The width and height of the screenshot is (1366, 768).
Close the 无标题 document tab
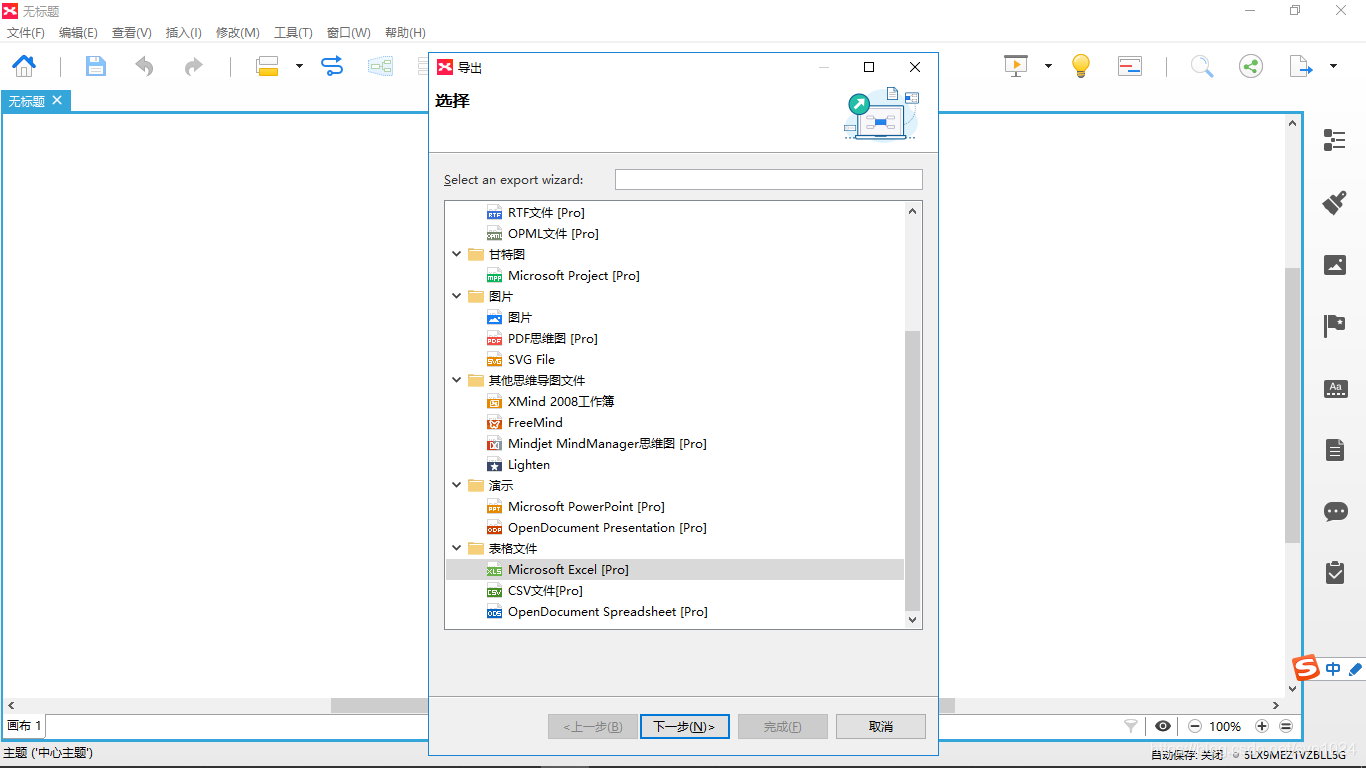57,100
